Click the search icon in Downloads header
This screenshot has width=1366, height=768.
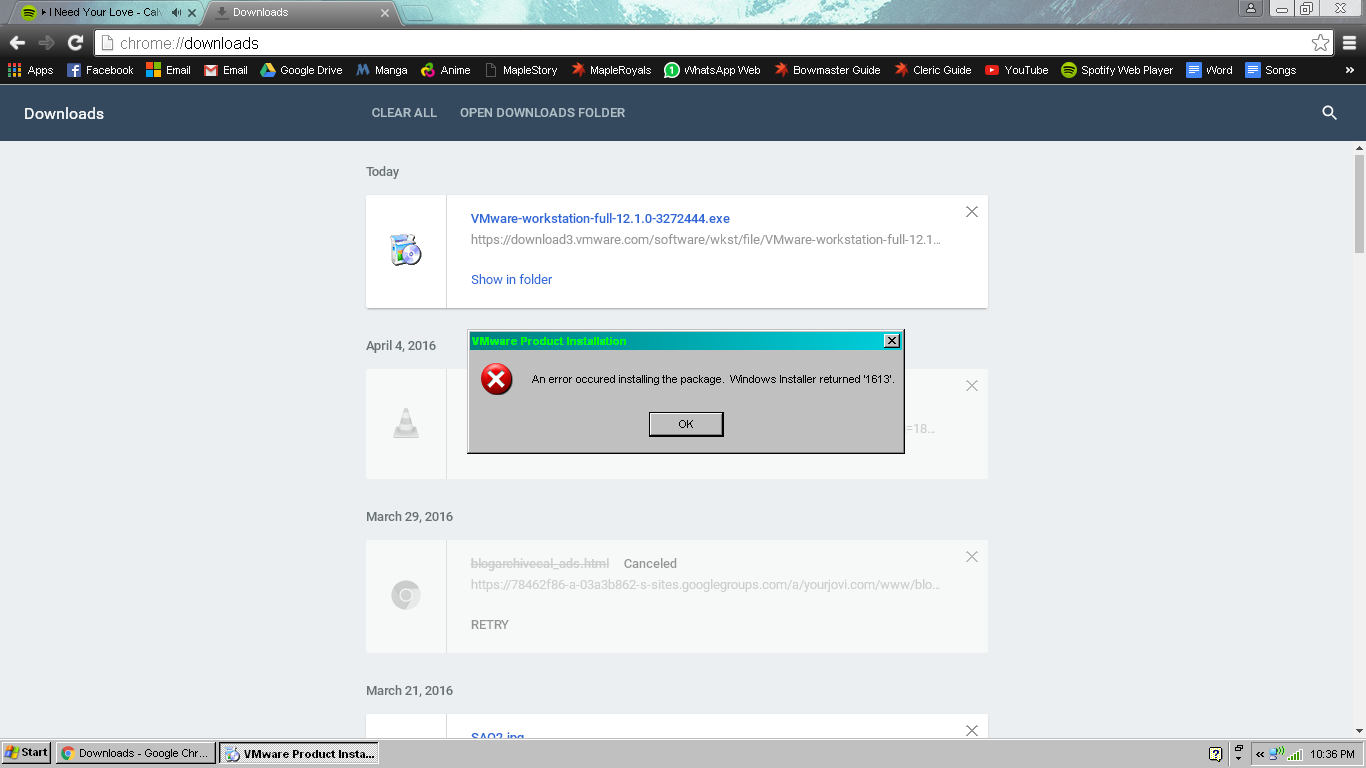(1329, 113)
